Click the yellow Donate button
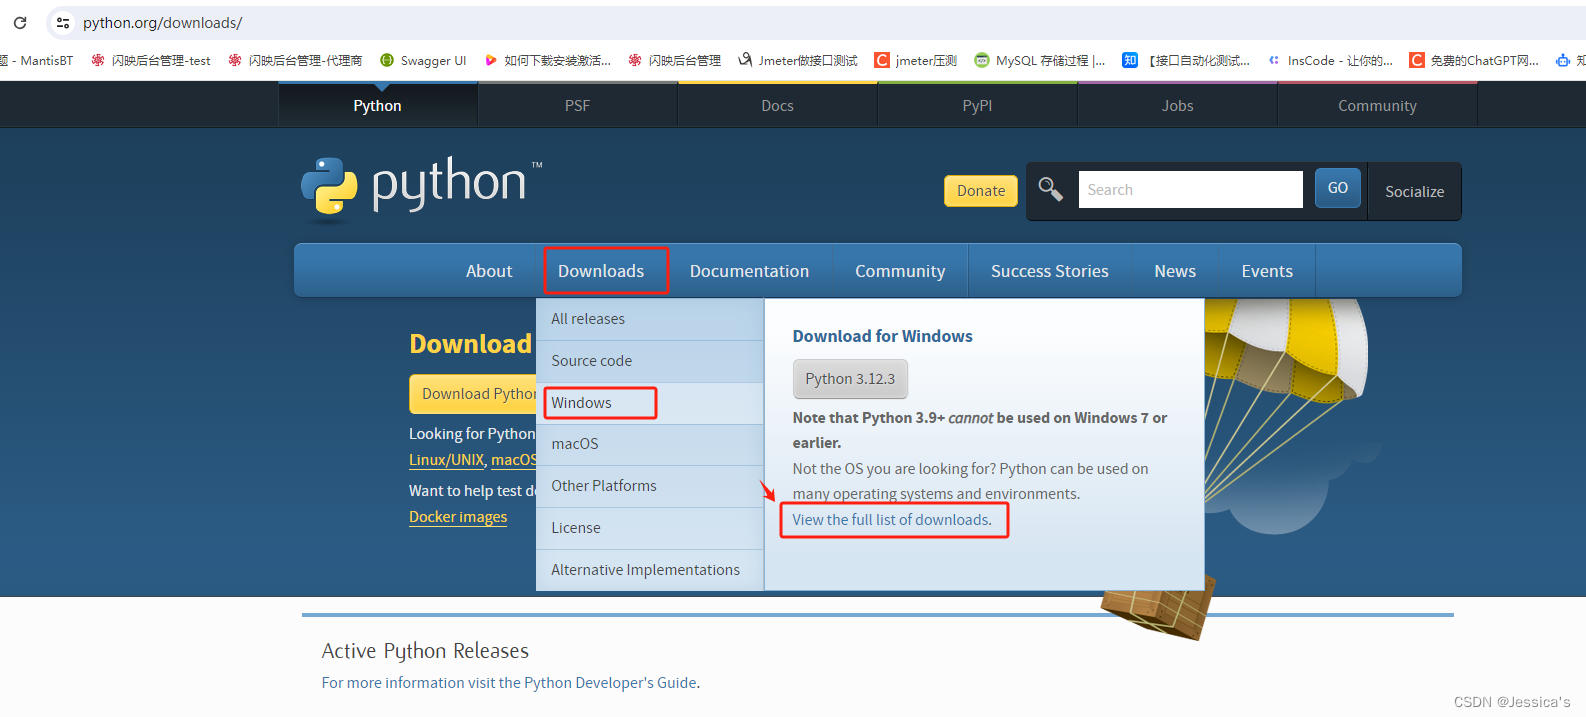The width and height of the screenshot is (1586, 717). coord(981,191)
